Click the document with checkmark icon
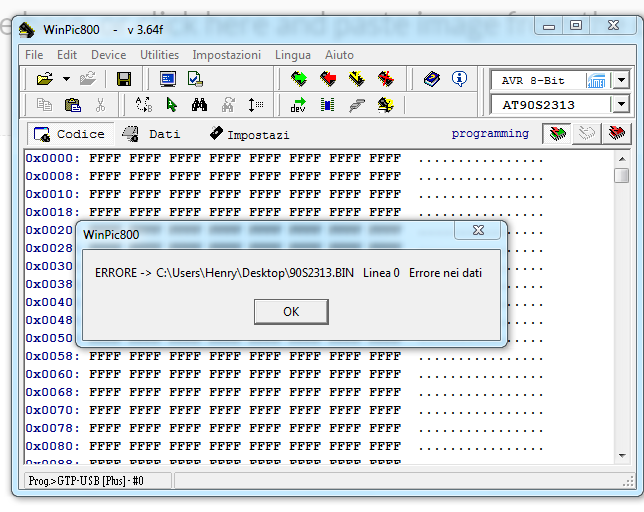The image size is (644, 512). click(x=195, y=79)
